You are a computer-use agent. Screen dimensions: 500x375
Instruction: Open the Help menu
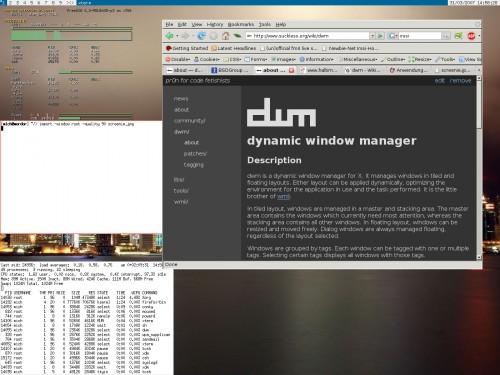281,24
